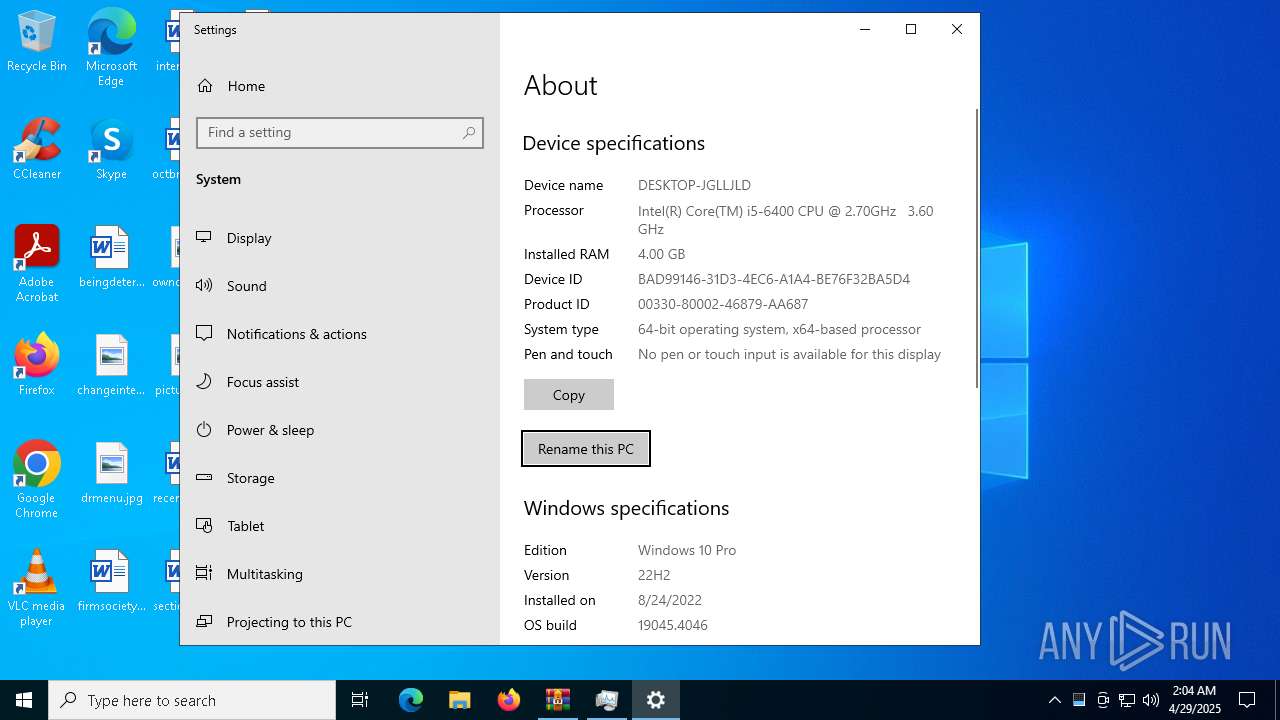This screenshot has width=1280, height=720.
Task: Click the About page vertical scrollbar
Action: tap(977, 248)
